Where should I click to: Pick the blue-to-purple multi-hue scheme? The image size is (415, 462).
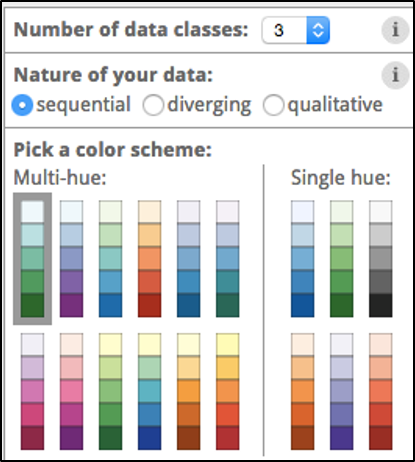(x=71, y=259)
